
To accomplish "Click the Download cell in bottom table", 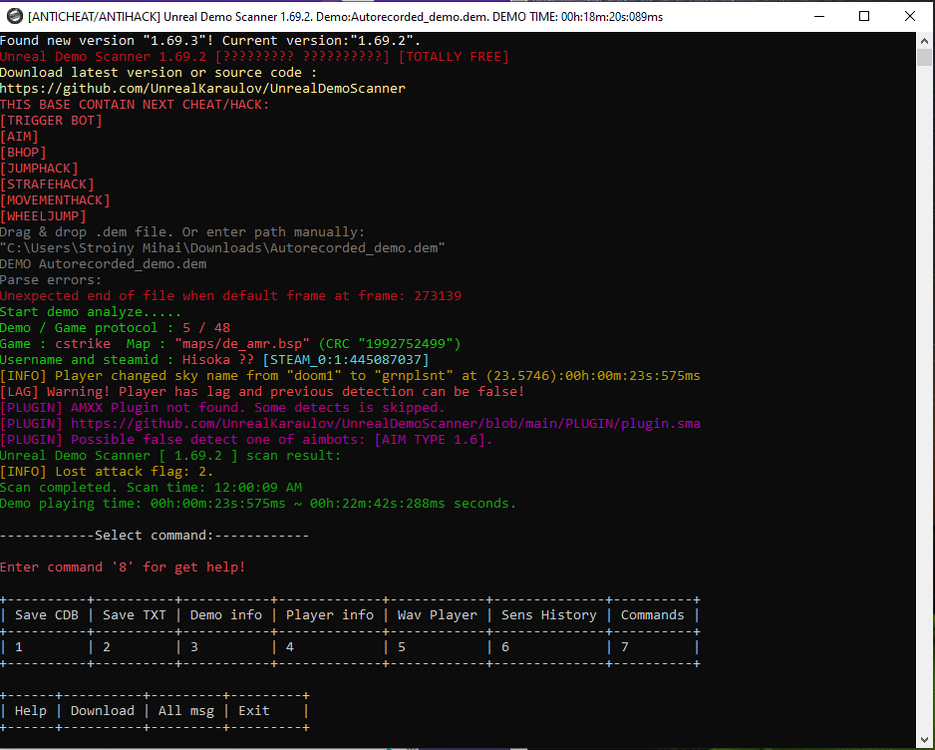I will [x=102, y=711].
